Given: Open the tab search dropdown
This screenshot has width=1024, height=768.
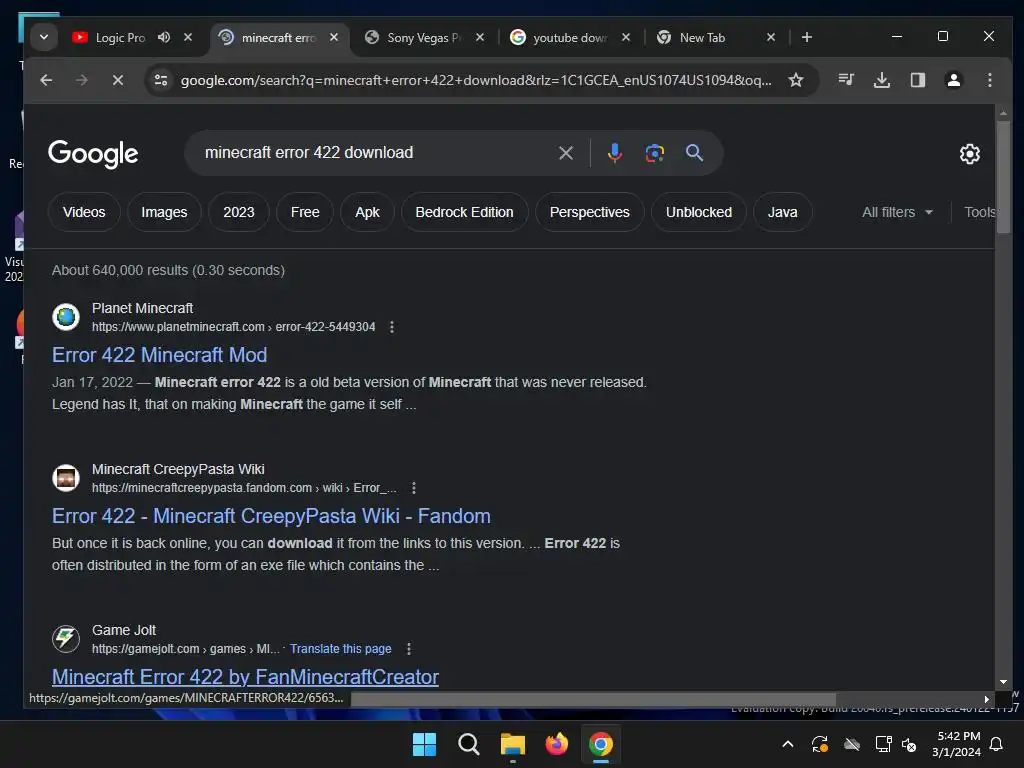Looking at the screenshot, I should [x=44, y=37].
